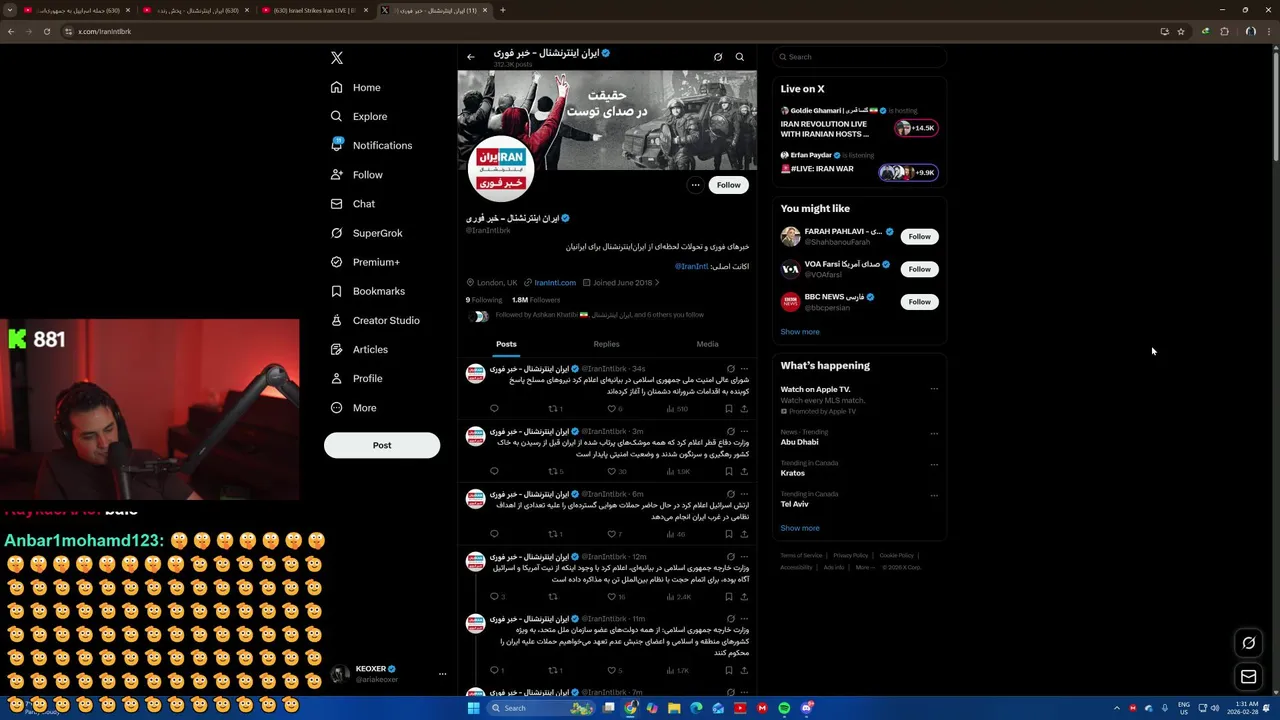
Task: Click Grok icon on the 11m-old post
Action: [x=731, y=619]
